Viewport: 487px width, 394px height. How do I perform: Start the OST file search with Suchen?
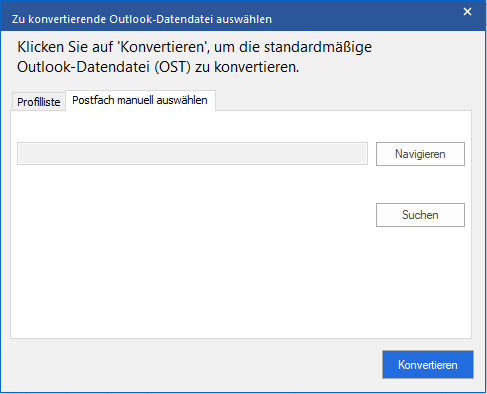[x=420, y=215]
